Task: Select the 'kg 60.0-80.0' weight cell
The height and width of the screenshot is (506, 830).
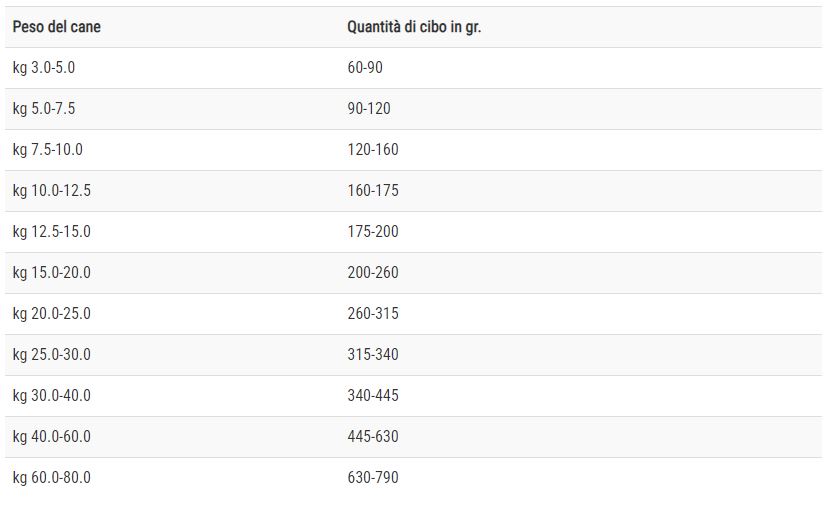Action: pyautogui.click(x=51, y=477)
